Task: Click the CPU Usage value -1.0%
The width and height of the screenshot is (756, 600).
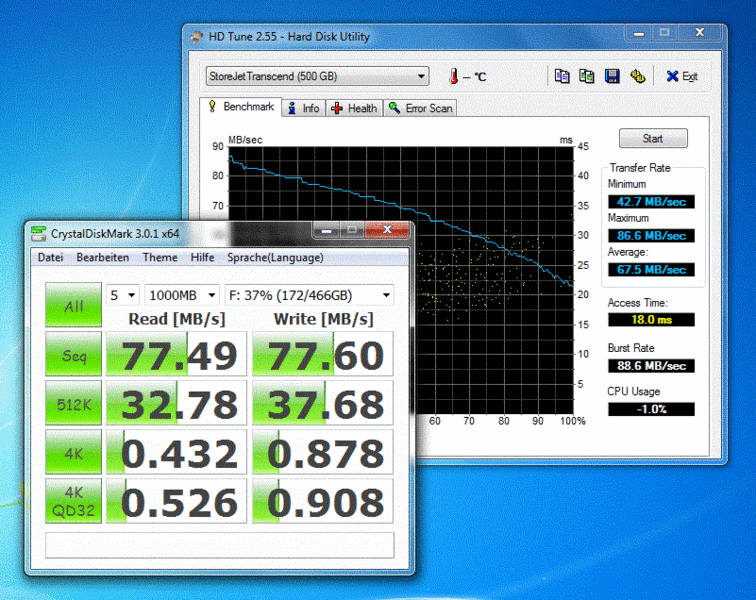Action: coord(651,409)
